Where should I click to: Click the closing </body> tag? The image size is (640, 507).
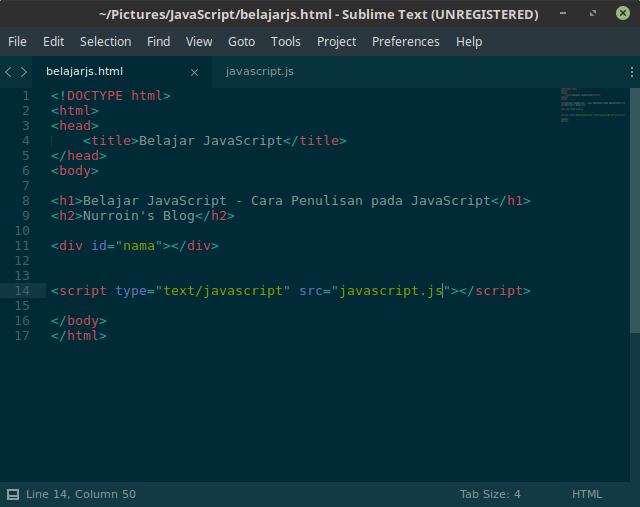(79, 321)
